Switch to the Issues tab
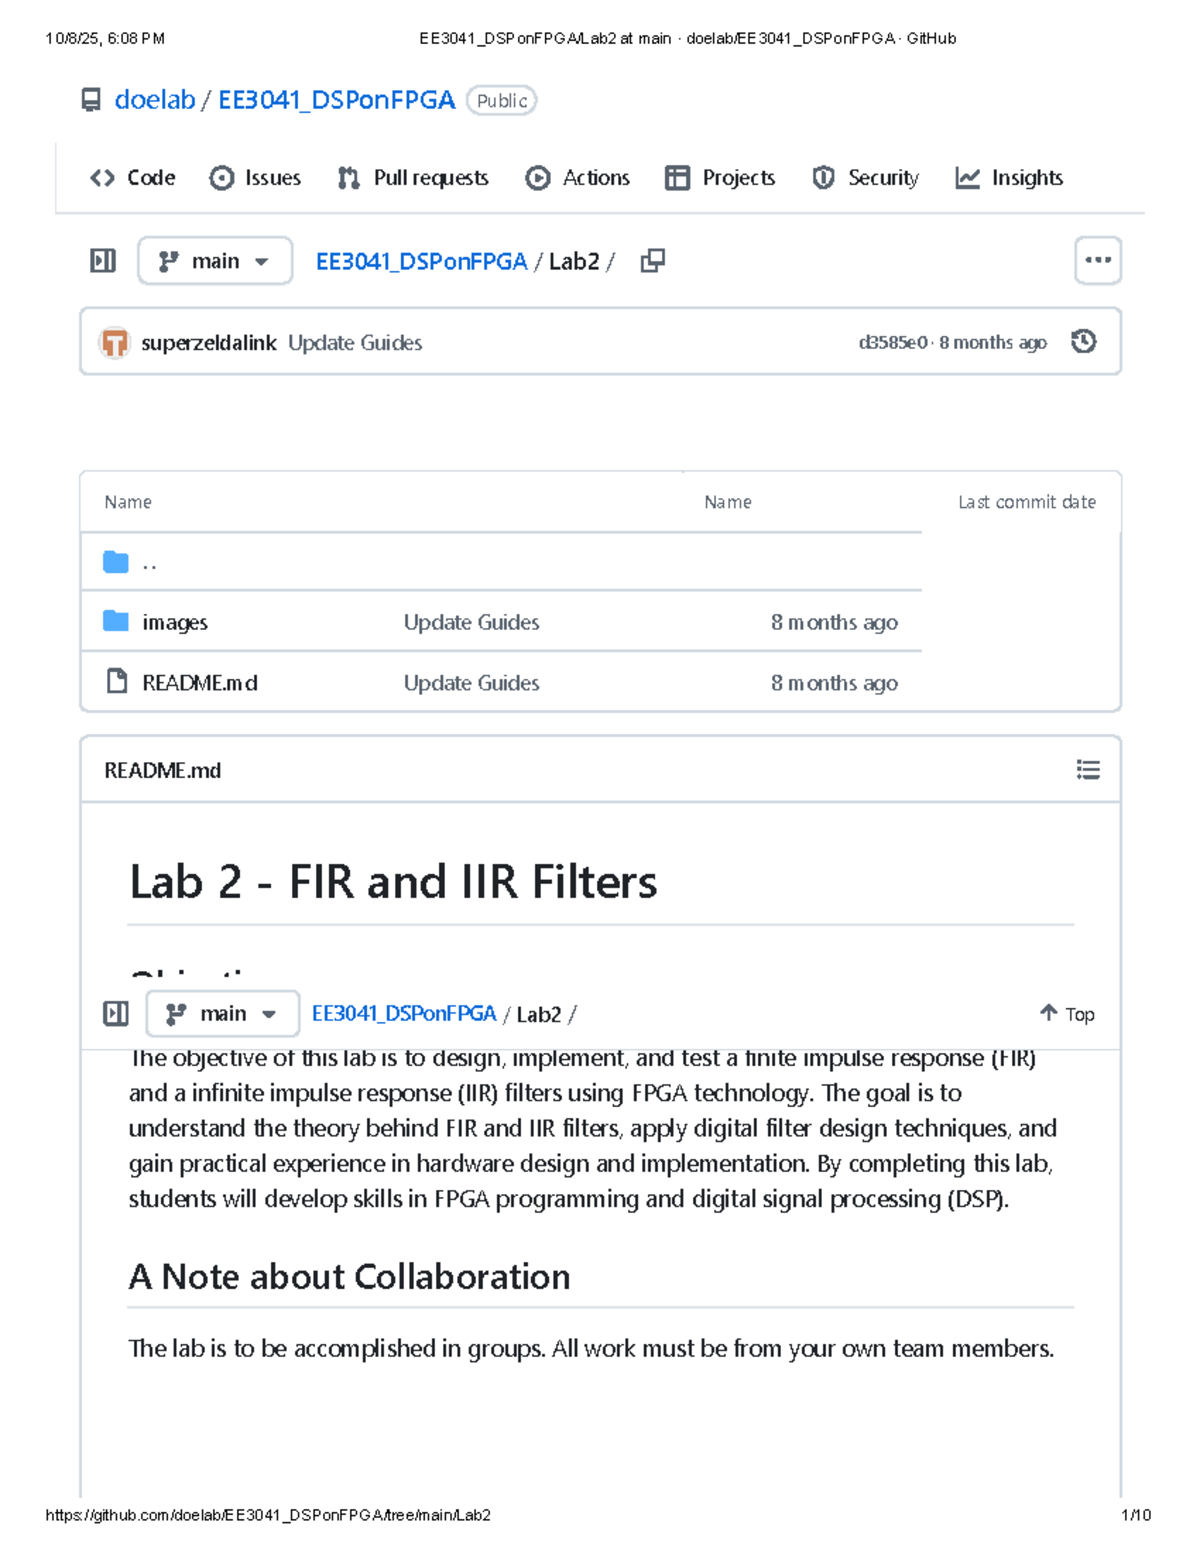The height and width of the screenshot is (1553, 1200). (x=255, y=178)
